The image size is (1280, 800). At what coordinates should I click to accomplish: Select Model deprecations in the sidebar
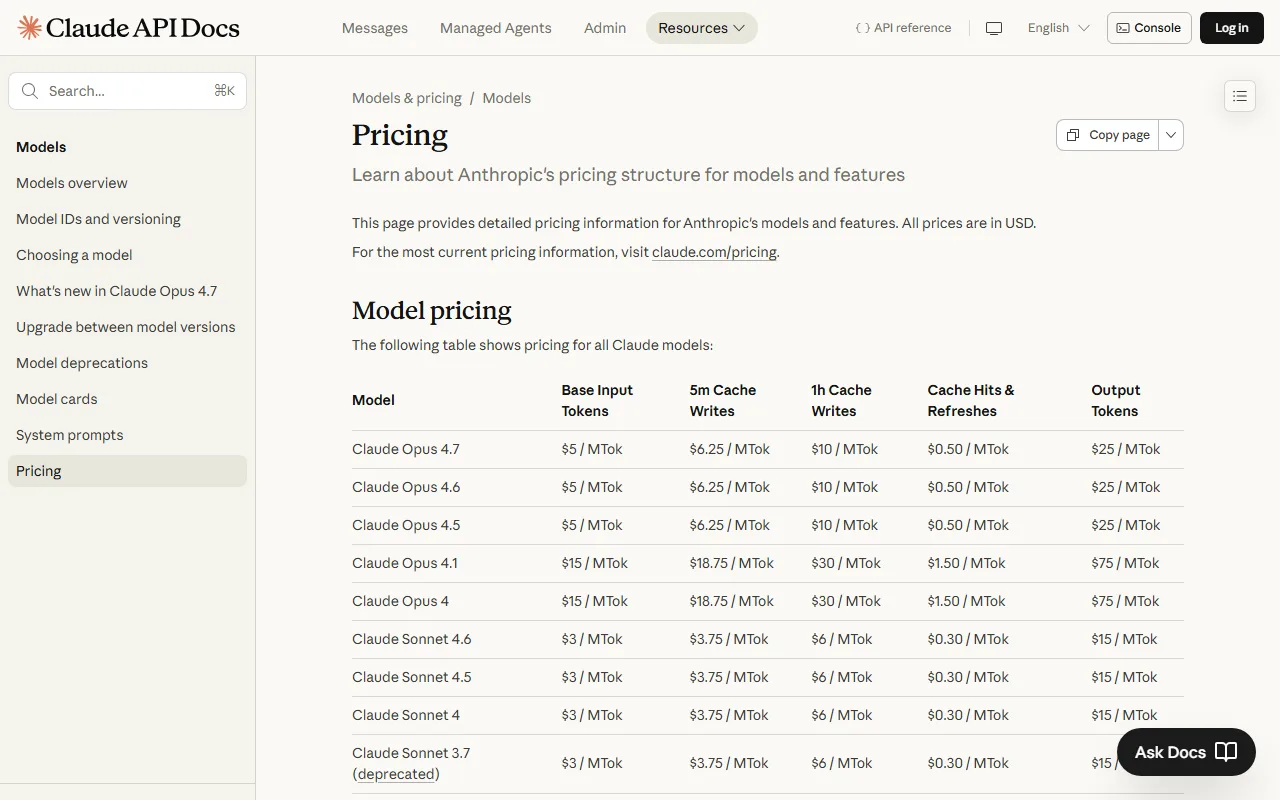pyautogui.click(x=82, y=363)
